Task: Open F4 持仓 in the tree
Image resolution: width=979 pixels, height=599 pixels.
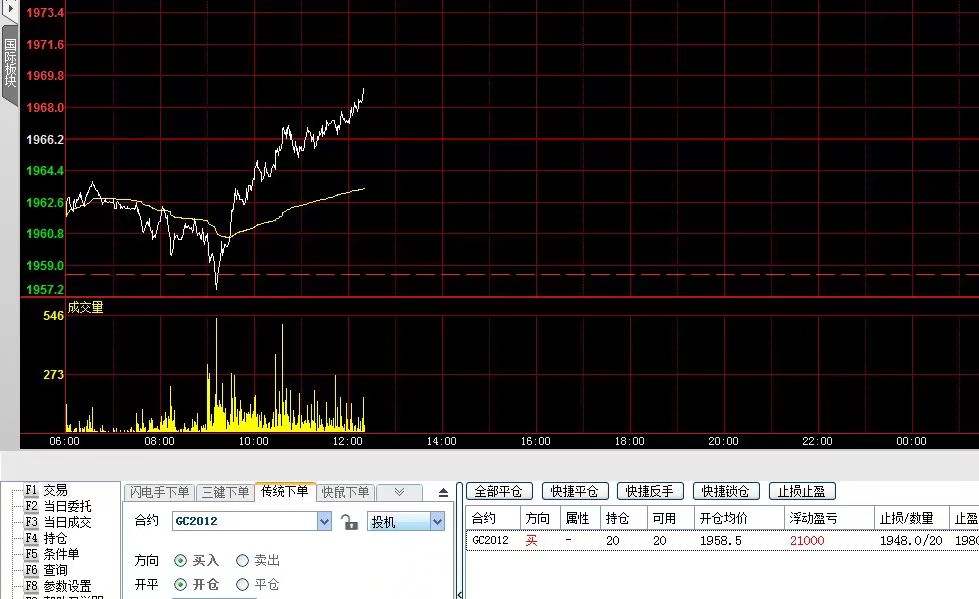Action: point(47,538)
